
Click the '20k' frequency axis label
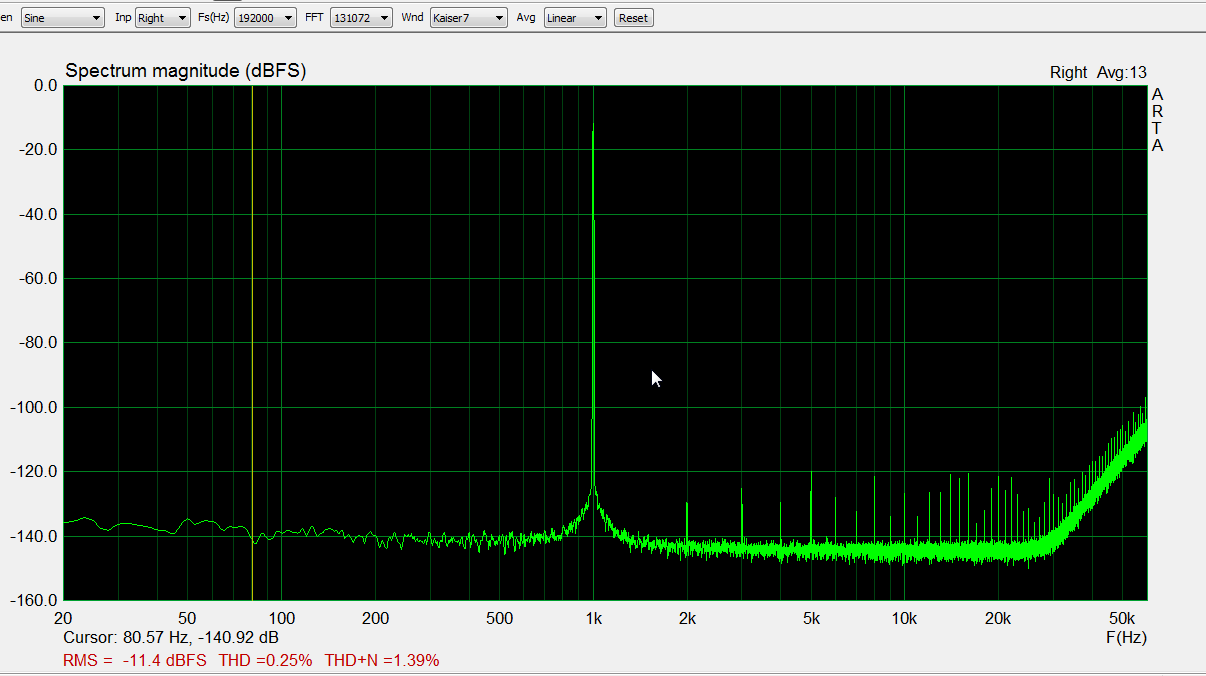click(998, 618)
